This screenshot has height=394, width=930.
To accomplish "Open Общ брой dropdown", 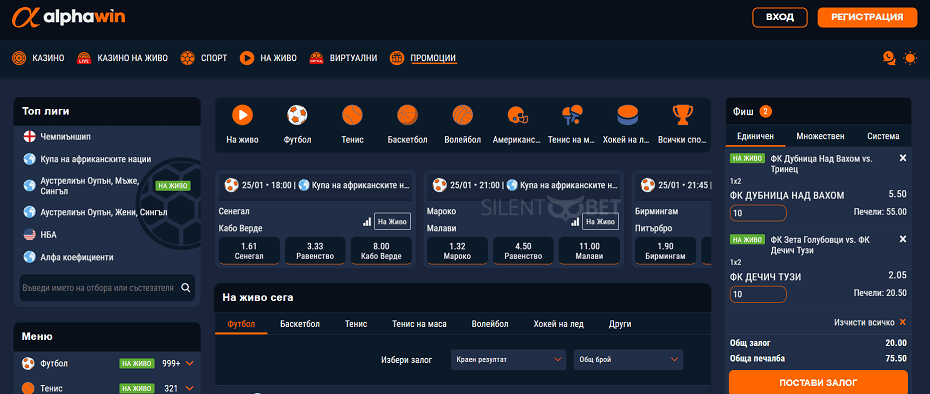I will coord(628,360).
